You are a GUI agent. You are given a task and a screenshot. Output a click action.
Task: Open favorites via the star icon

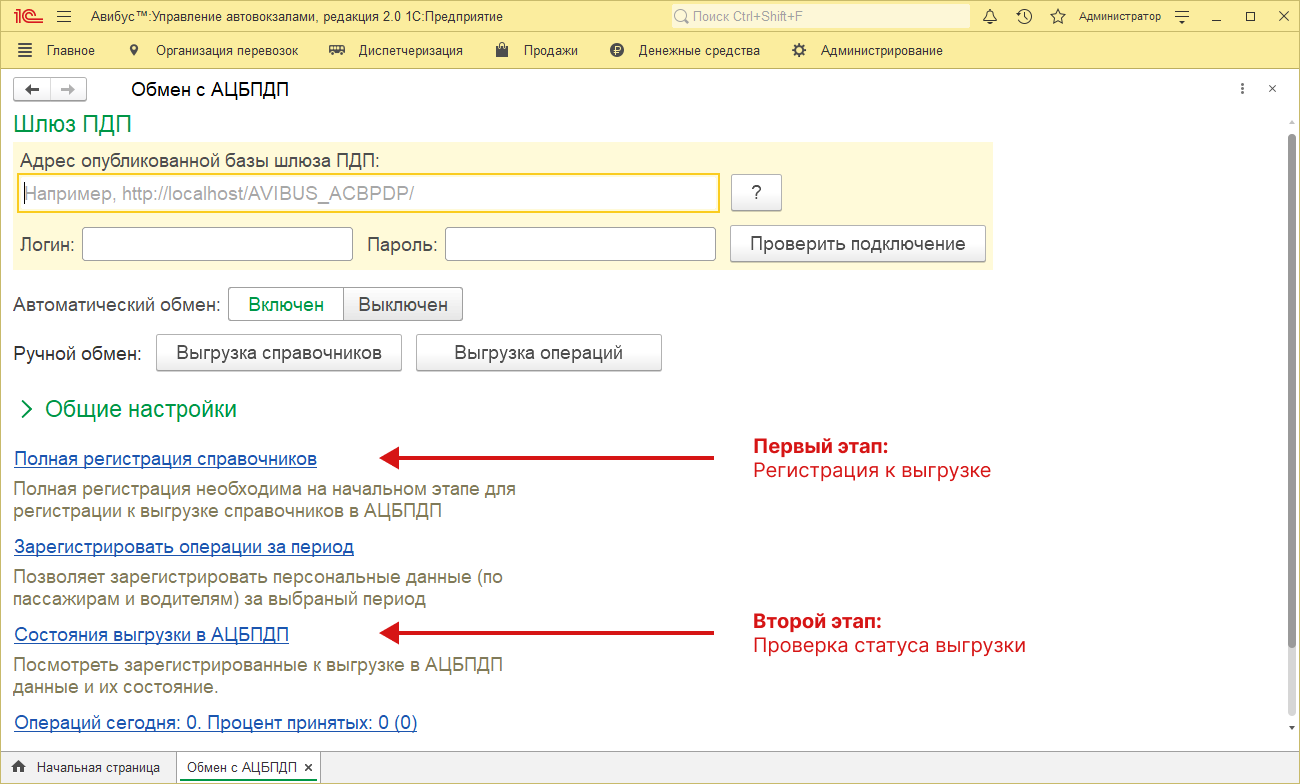[1057, 15]
